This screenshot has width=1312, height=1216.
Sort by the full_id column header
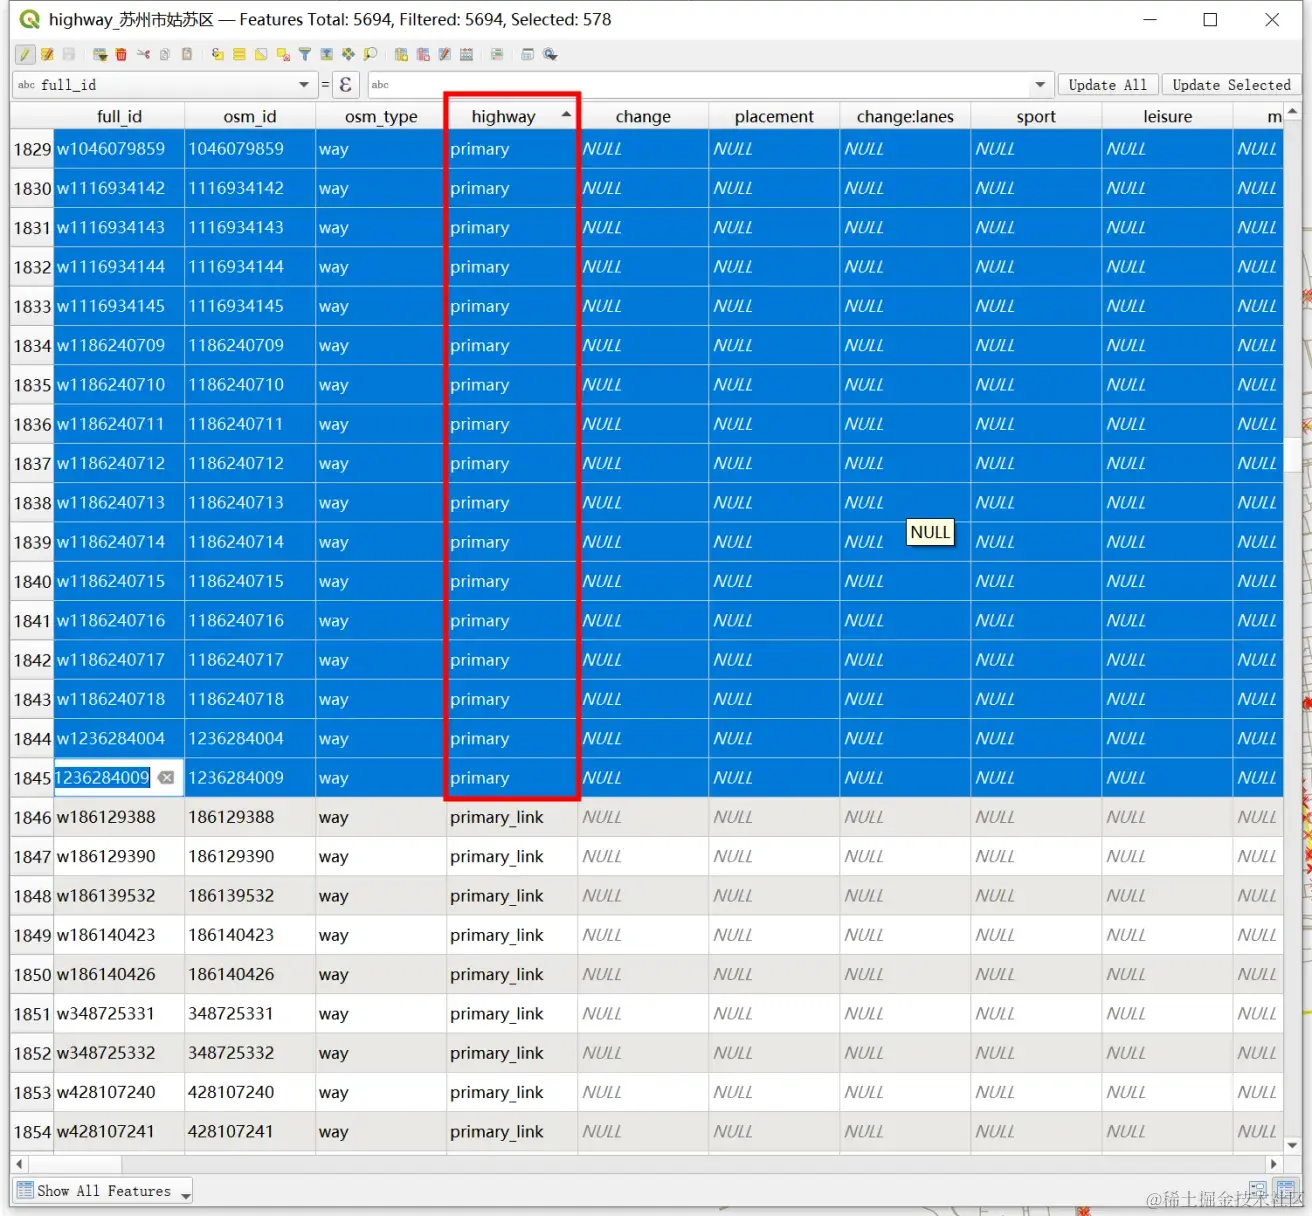point(119,116)
